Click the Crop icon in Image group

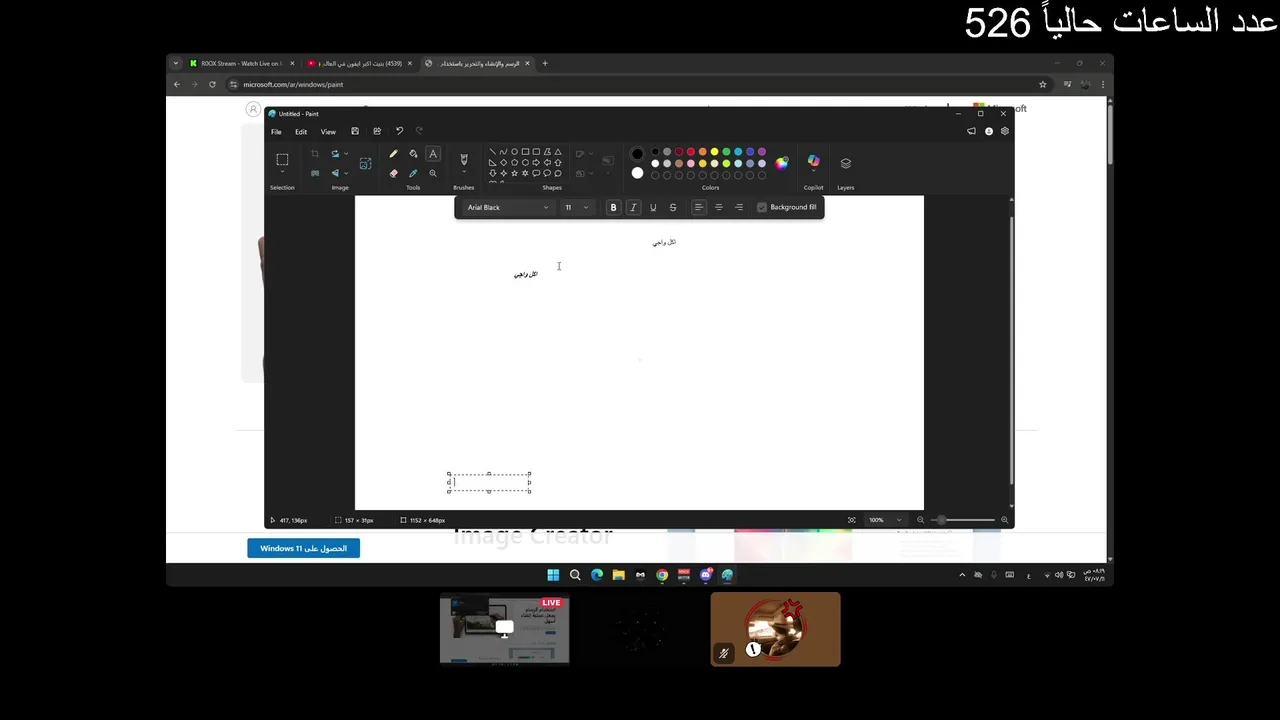coord(315,154)
